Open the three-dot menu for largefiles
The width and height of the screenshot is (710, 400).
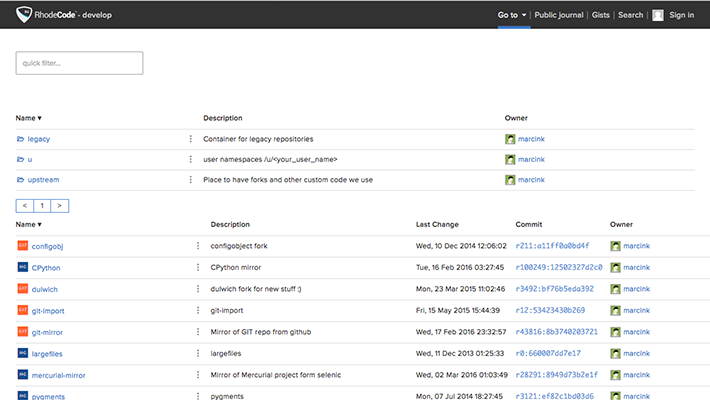pyautogui.click(x=198, y=353)
